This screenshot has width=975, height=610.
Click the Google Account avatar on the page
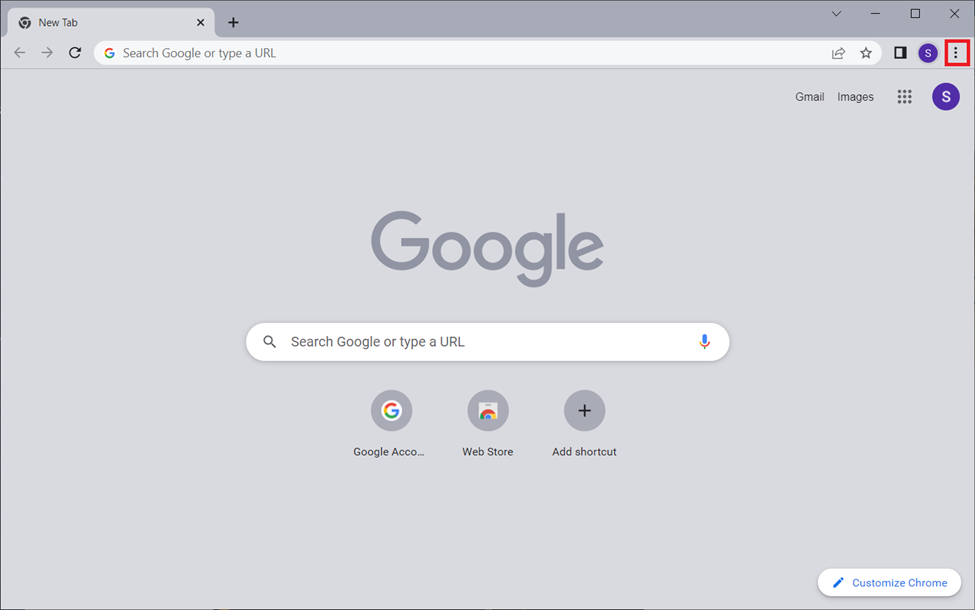click(x=946, y=96)
